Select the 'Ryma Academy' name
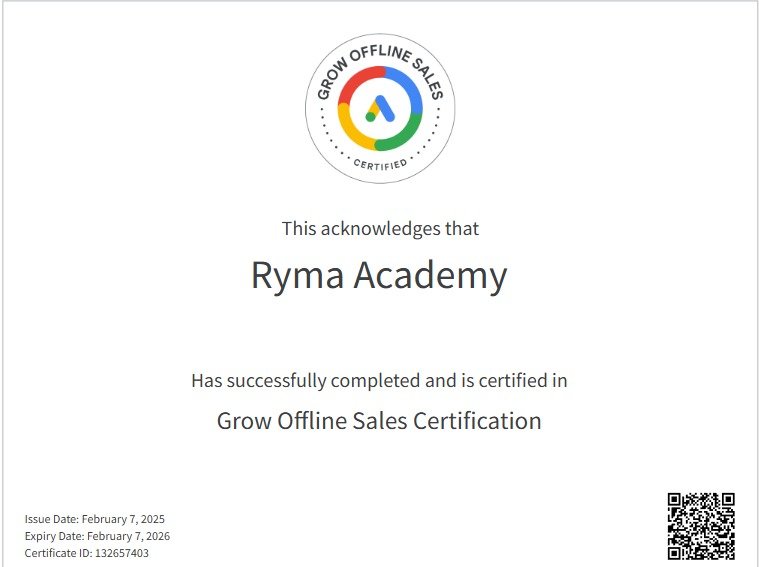This screenshot has height=567, width=759. [x=379, y=275]
